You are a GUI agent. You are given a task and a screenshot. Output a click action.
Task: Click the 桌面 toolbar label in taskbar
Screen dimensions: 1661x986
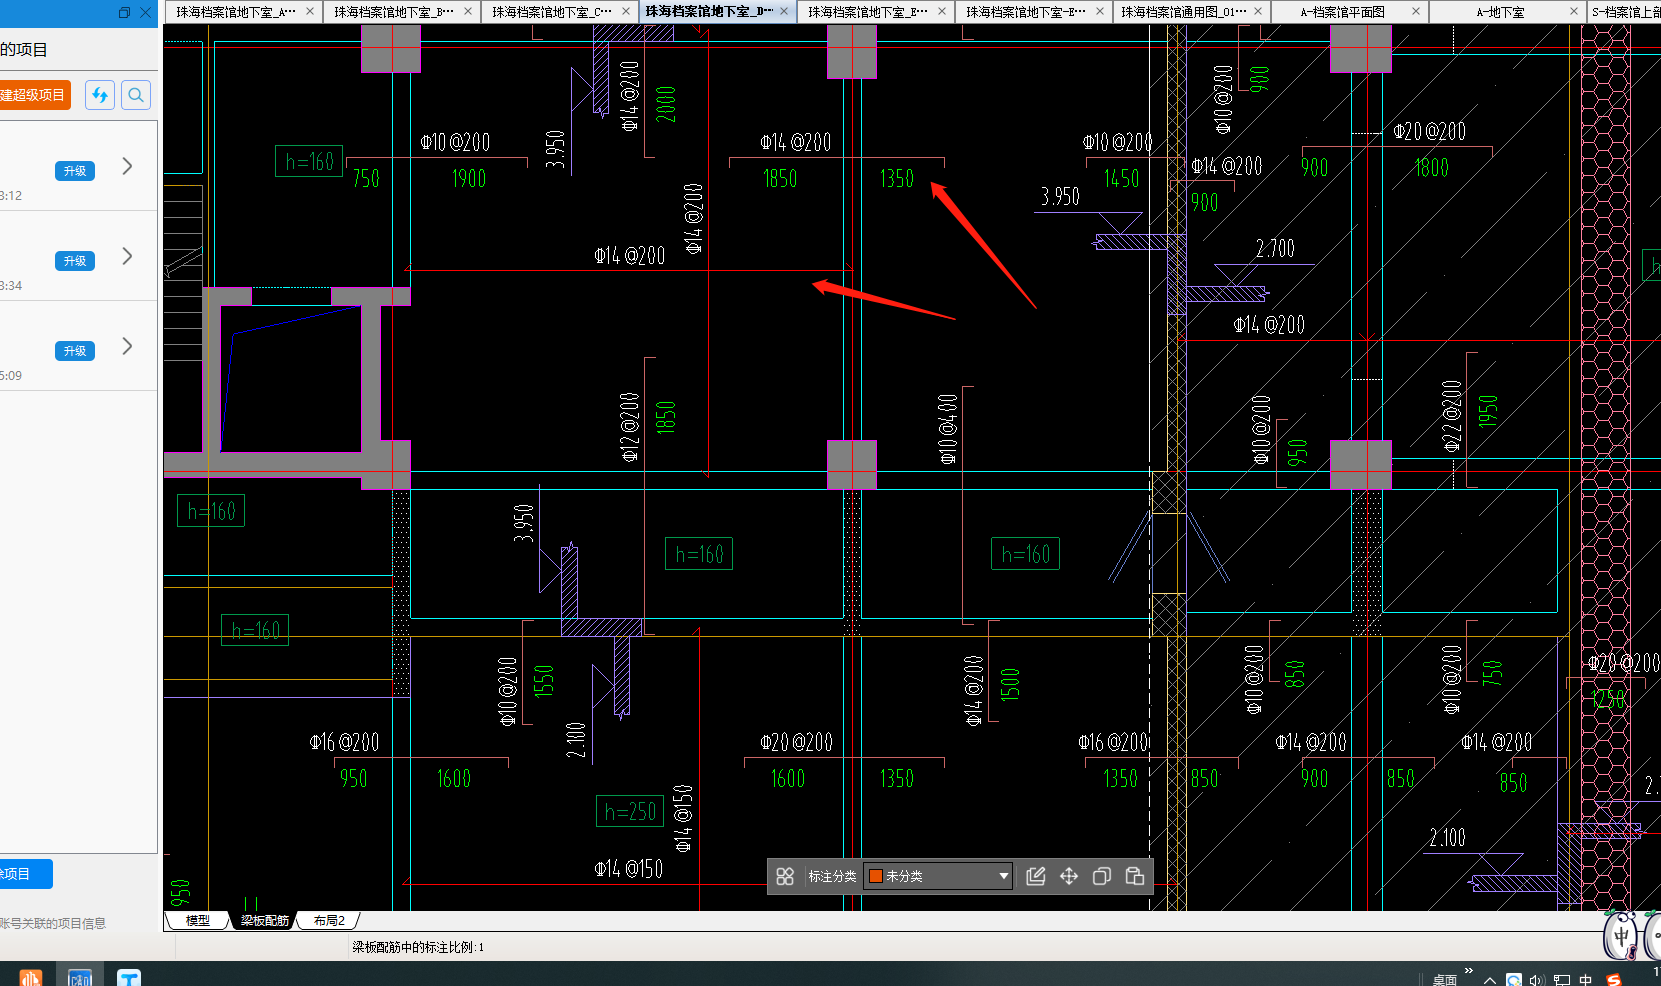(1444, 980)
